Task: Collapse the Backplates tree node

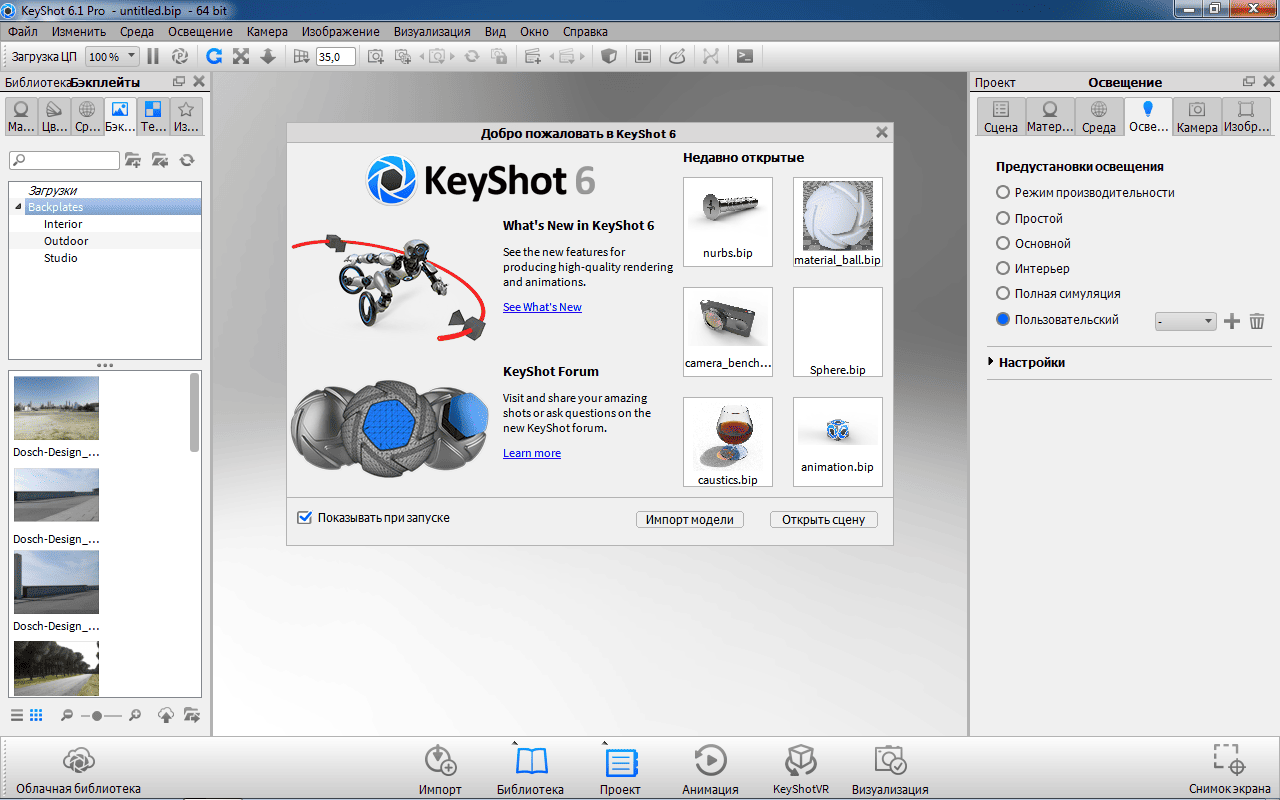Action: 18,207
